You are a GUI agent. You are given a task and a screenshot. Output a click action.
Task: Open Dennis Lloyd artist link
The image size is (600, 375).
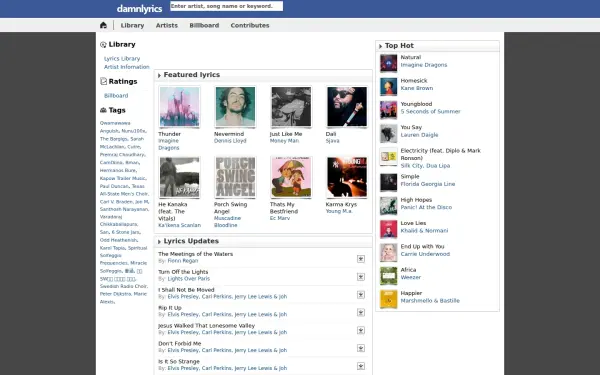tap(230, 141)
